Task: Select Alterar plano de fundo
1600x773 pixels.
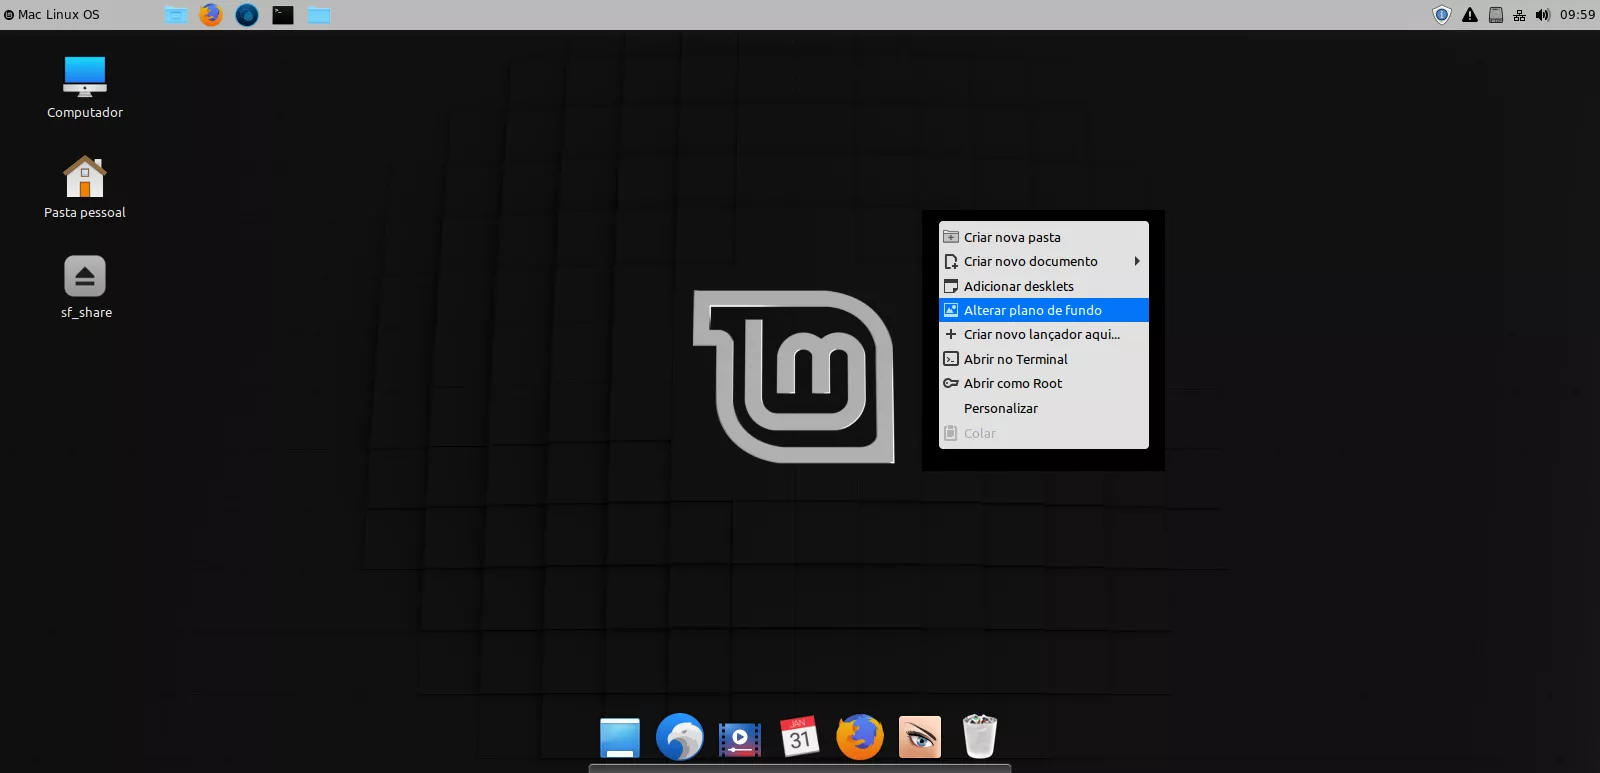Action: click(x=1044, y=310)
